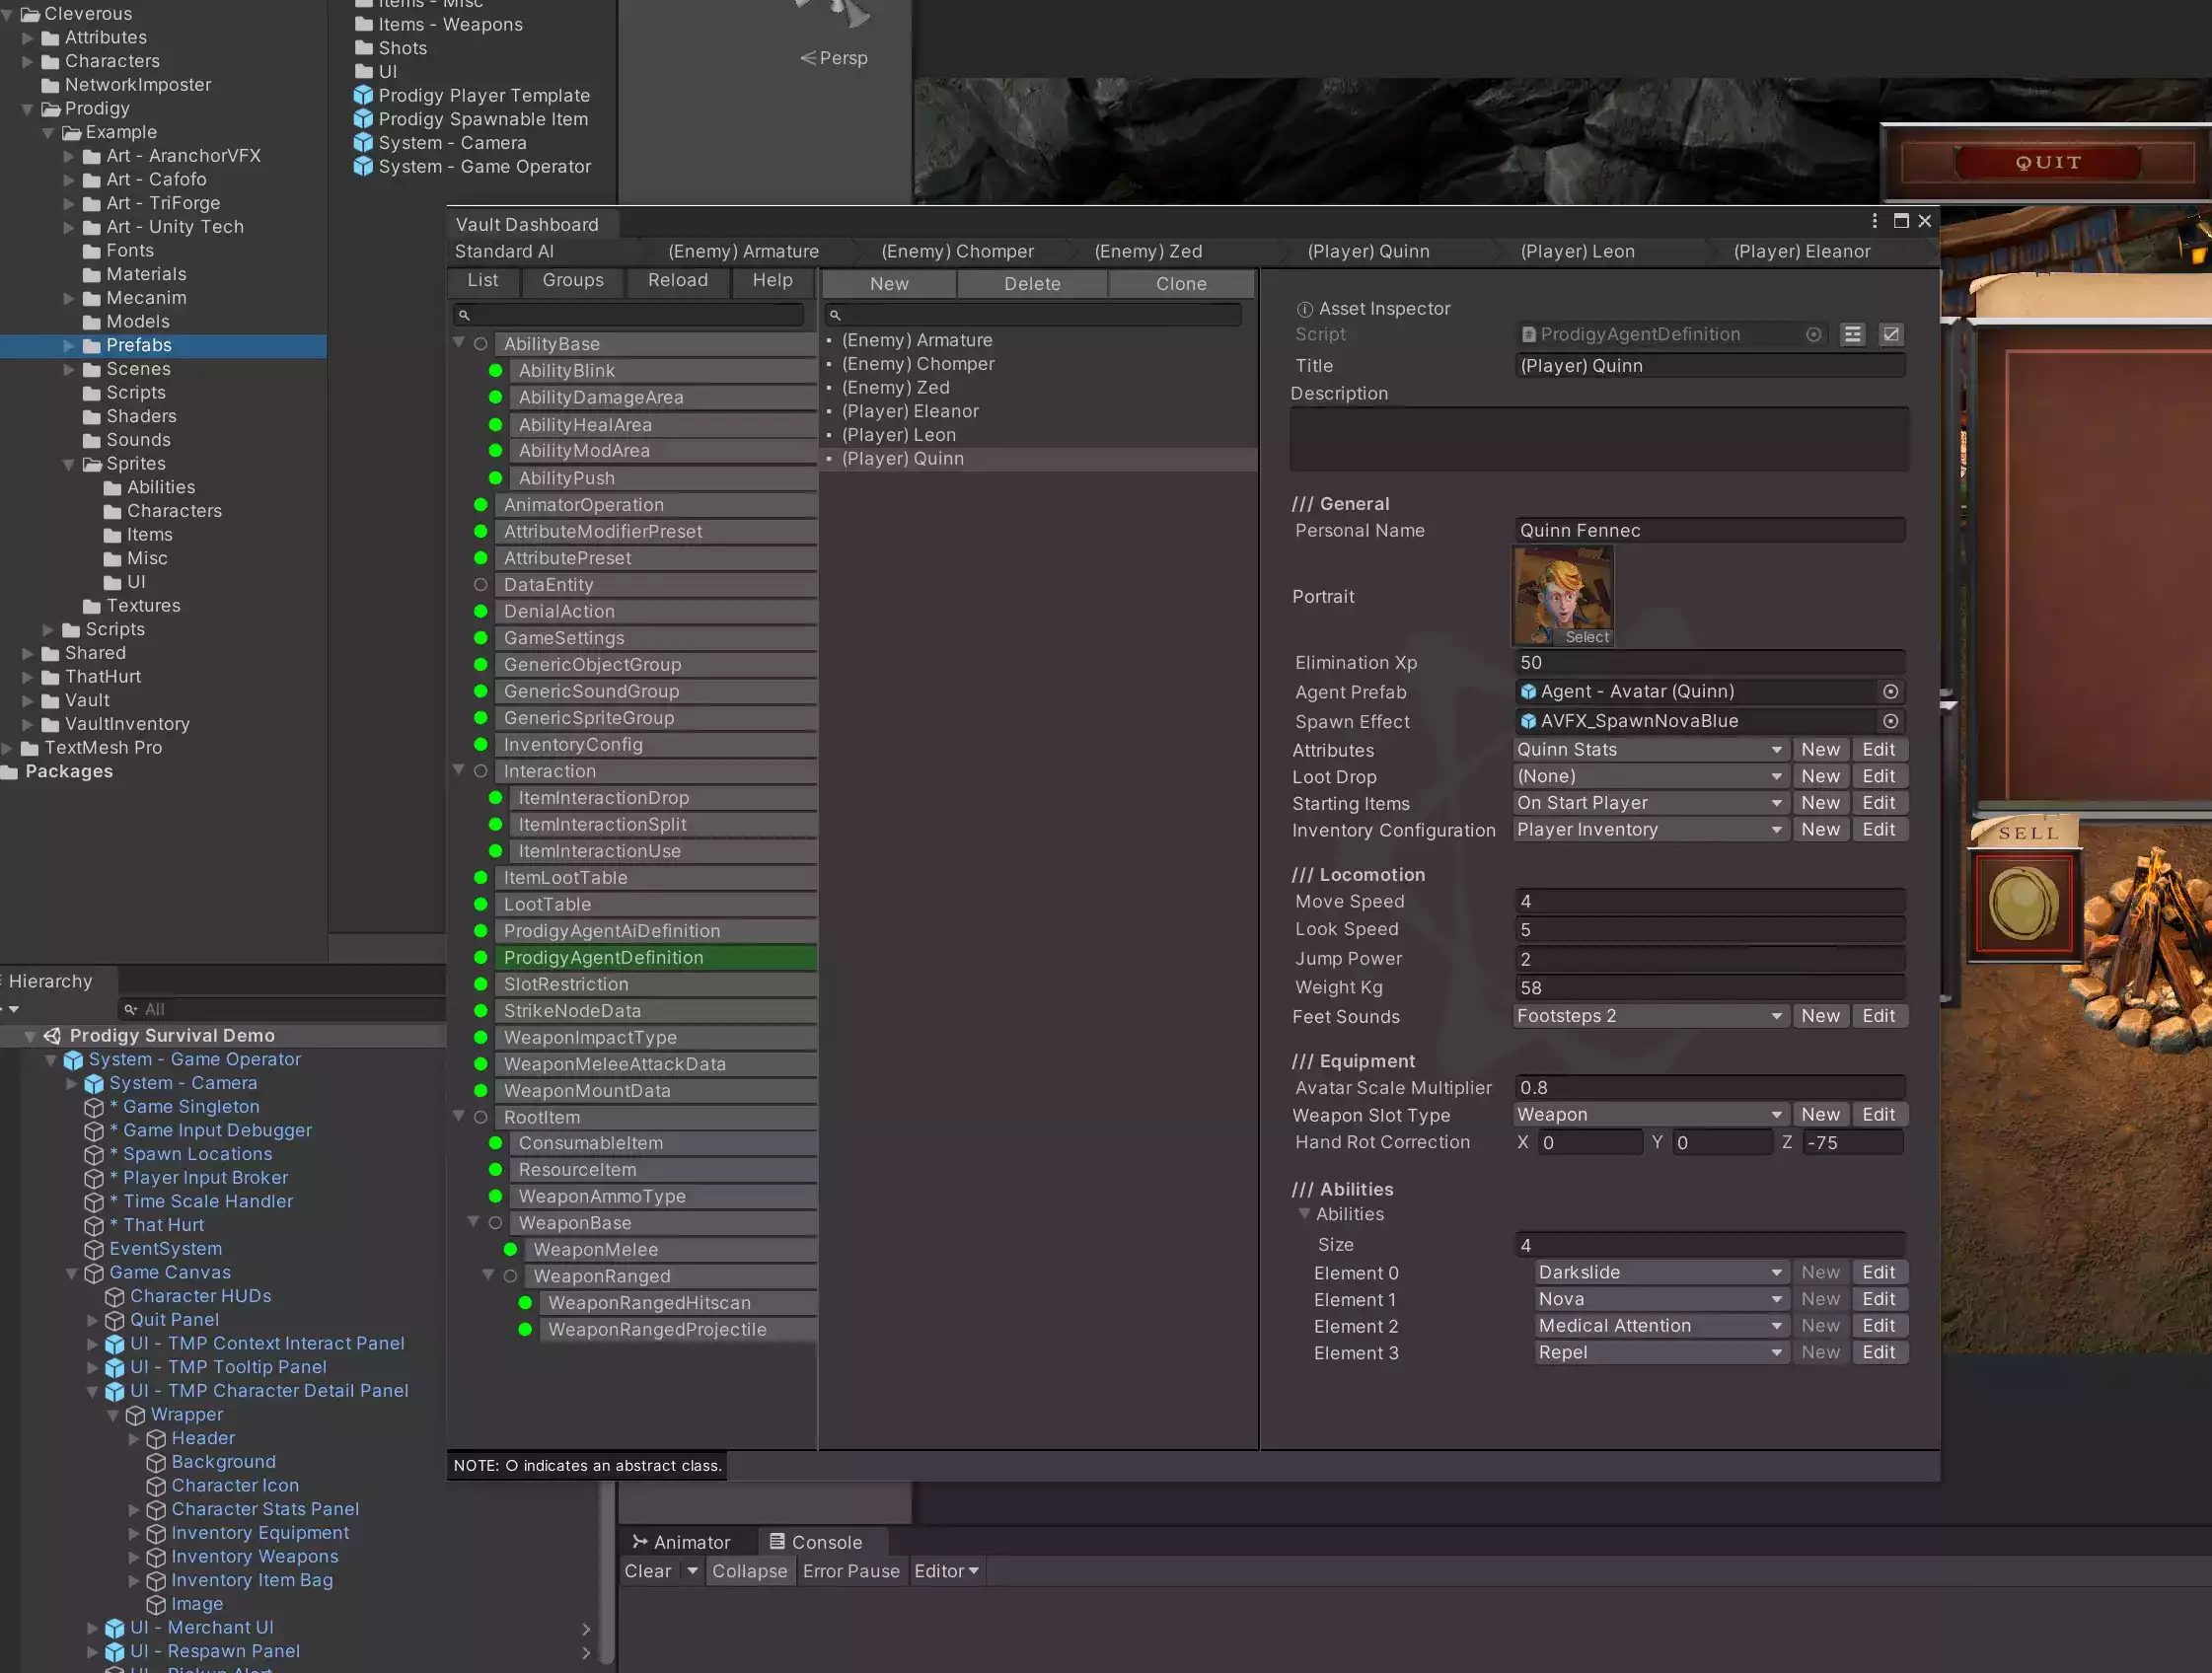Click System - Game Operator prefab cube icon

tap(363, 167)
